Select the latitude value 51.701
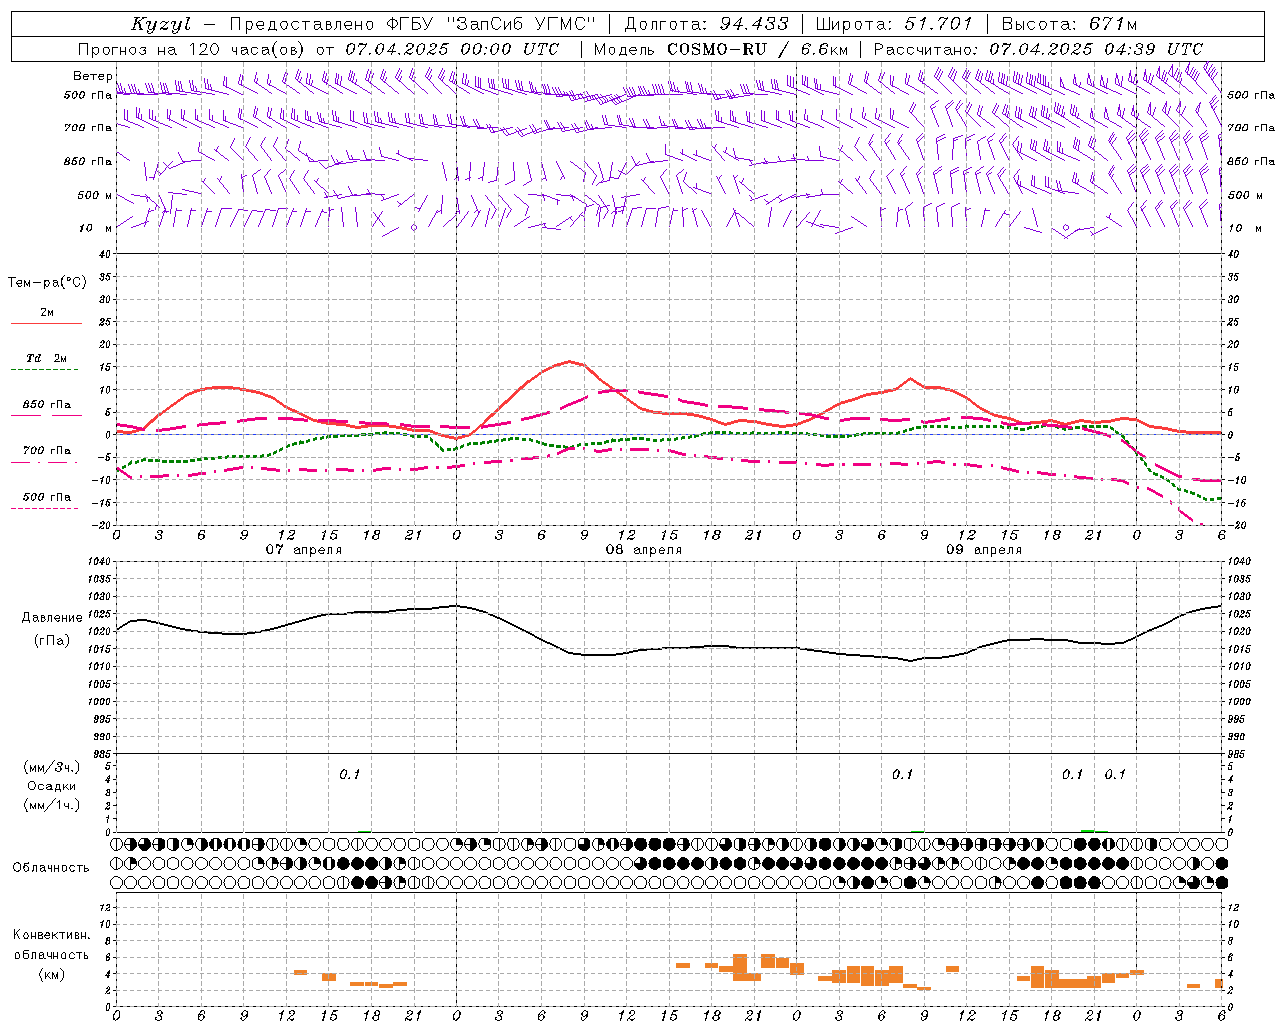This screenshot has width=1280, height=1024. (x=938, y=24)
